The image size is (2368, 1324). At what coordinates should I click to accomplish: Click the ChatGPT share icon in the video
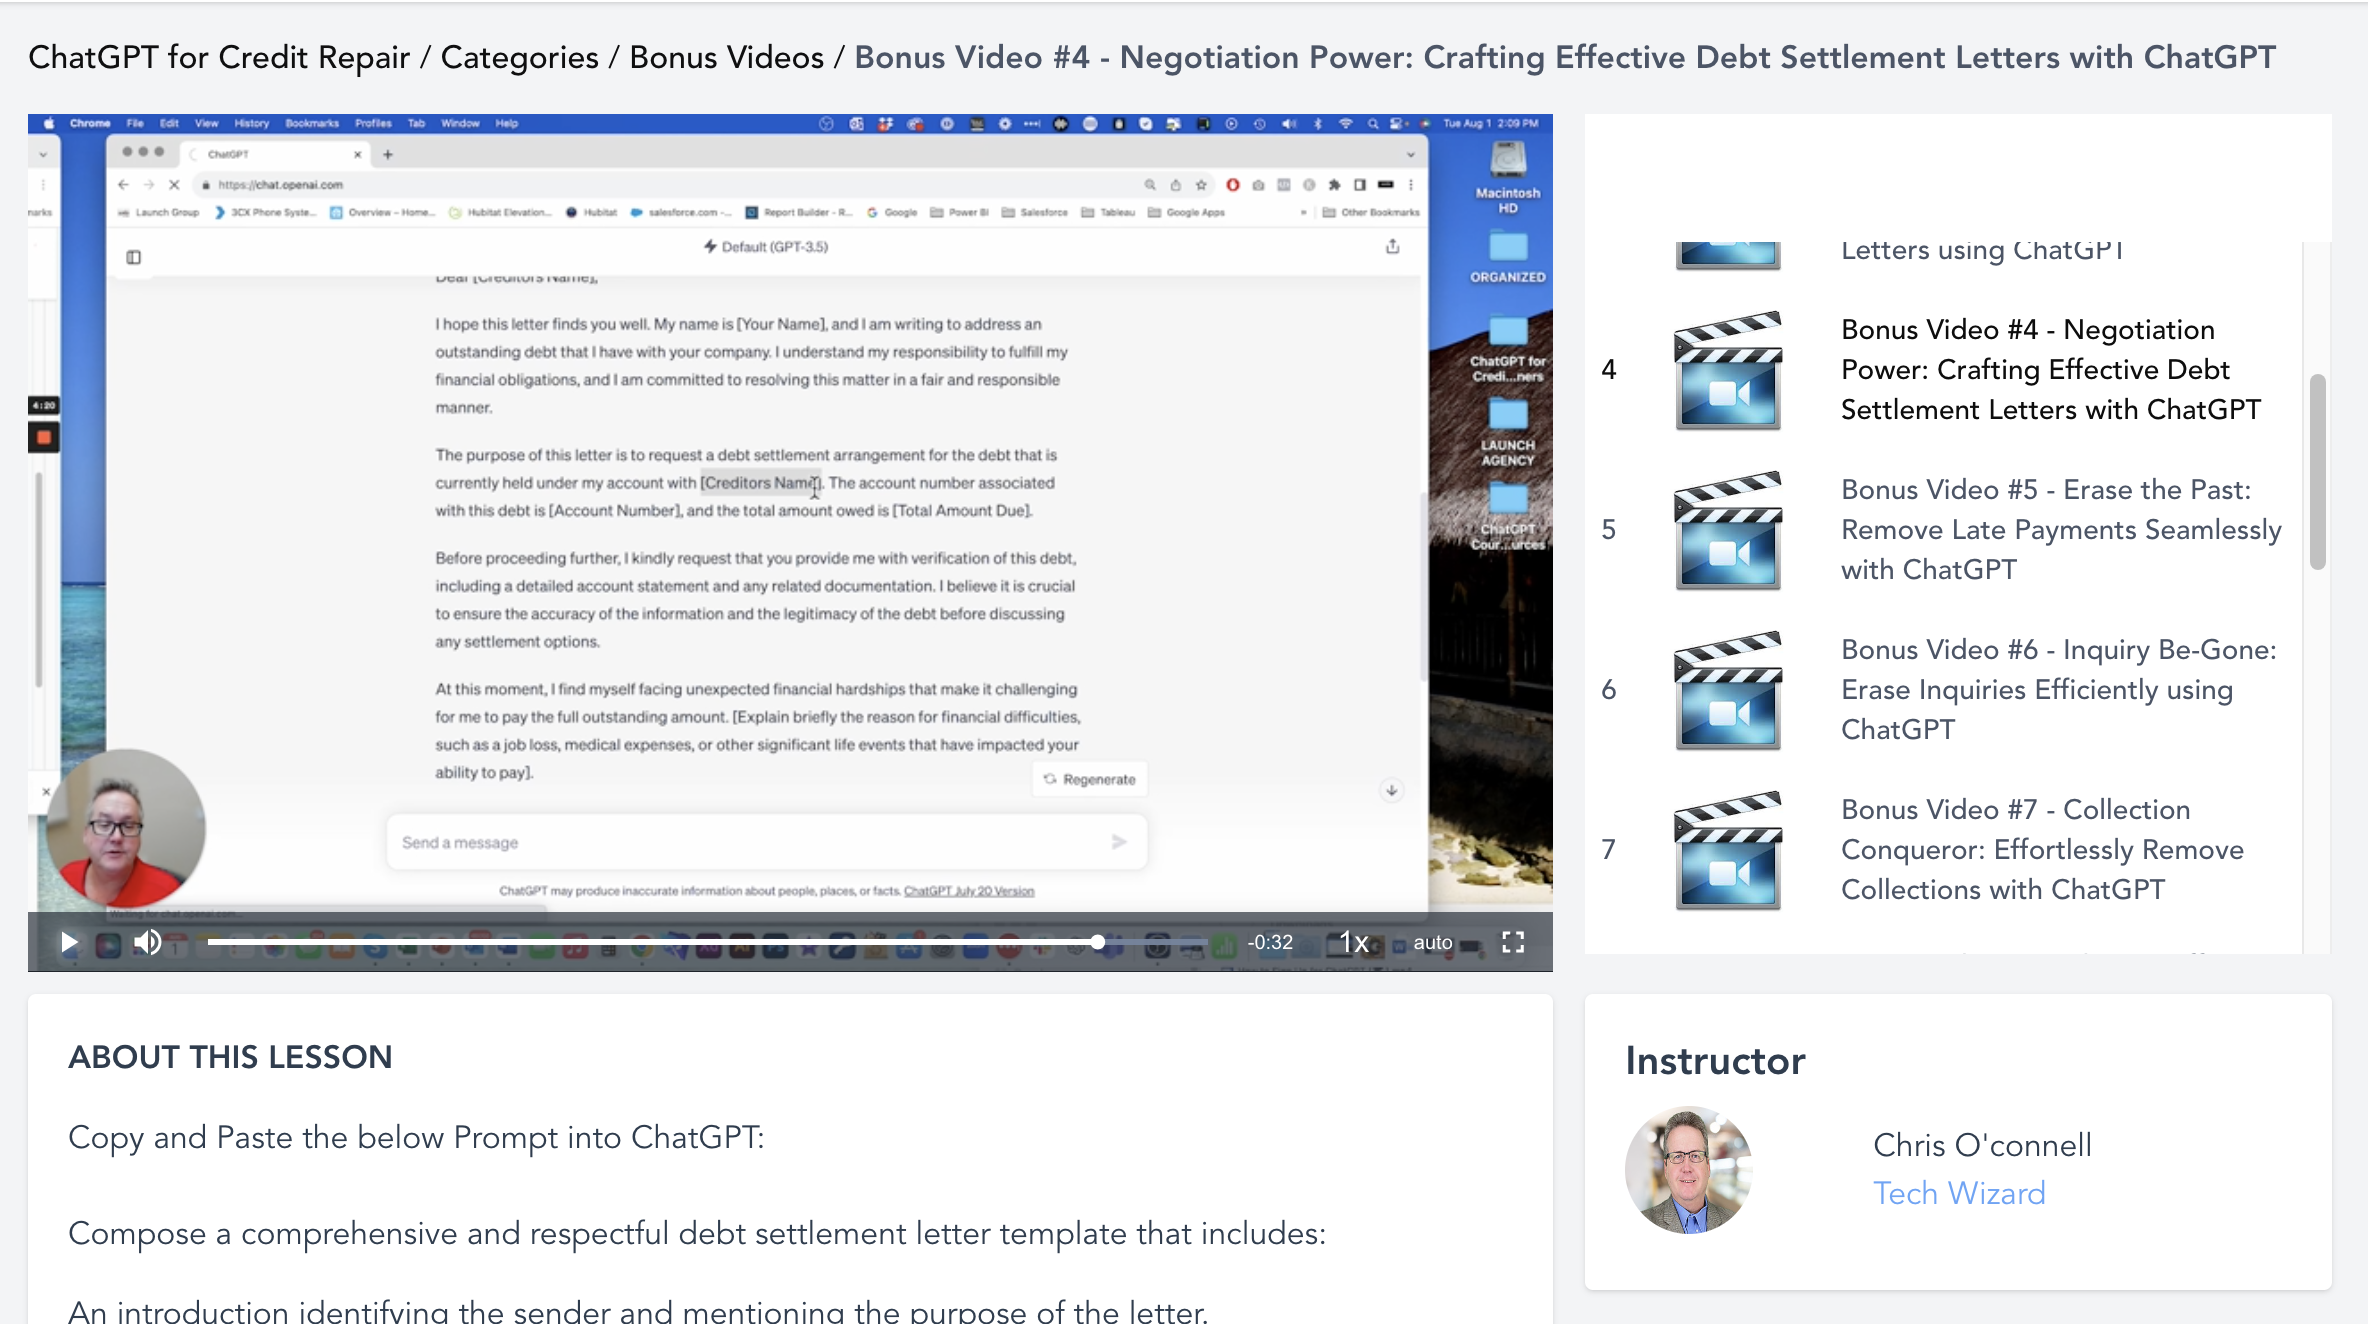(x=1392, y=246)
